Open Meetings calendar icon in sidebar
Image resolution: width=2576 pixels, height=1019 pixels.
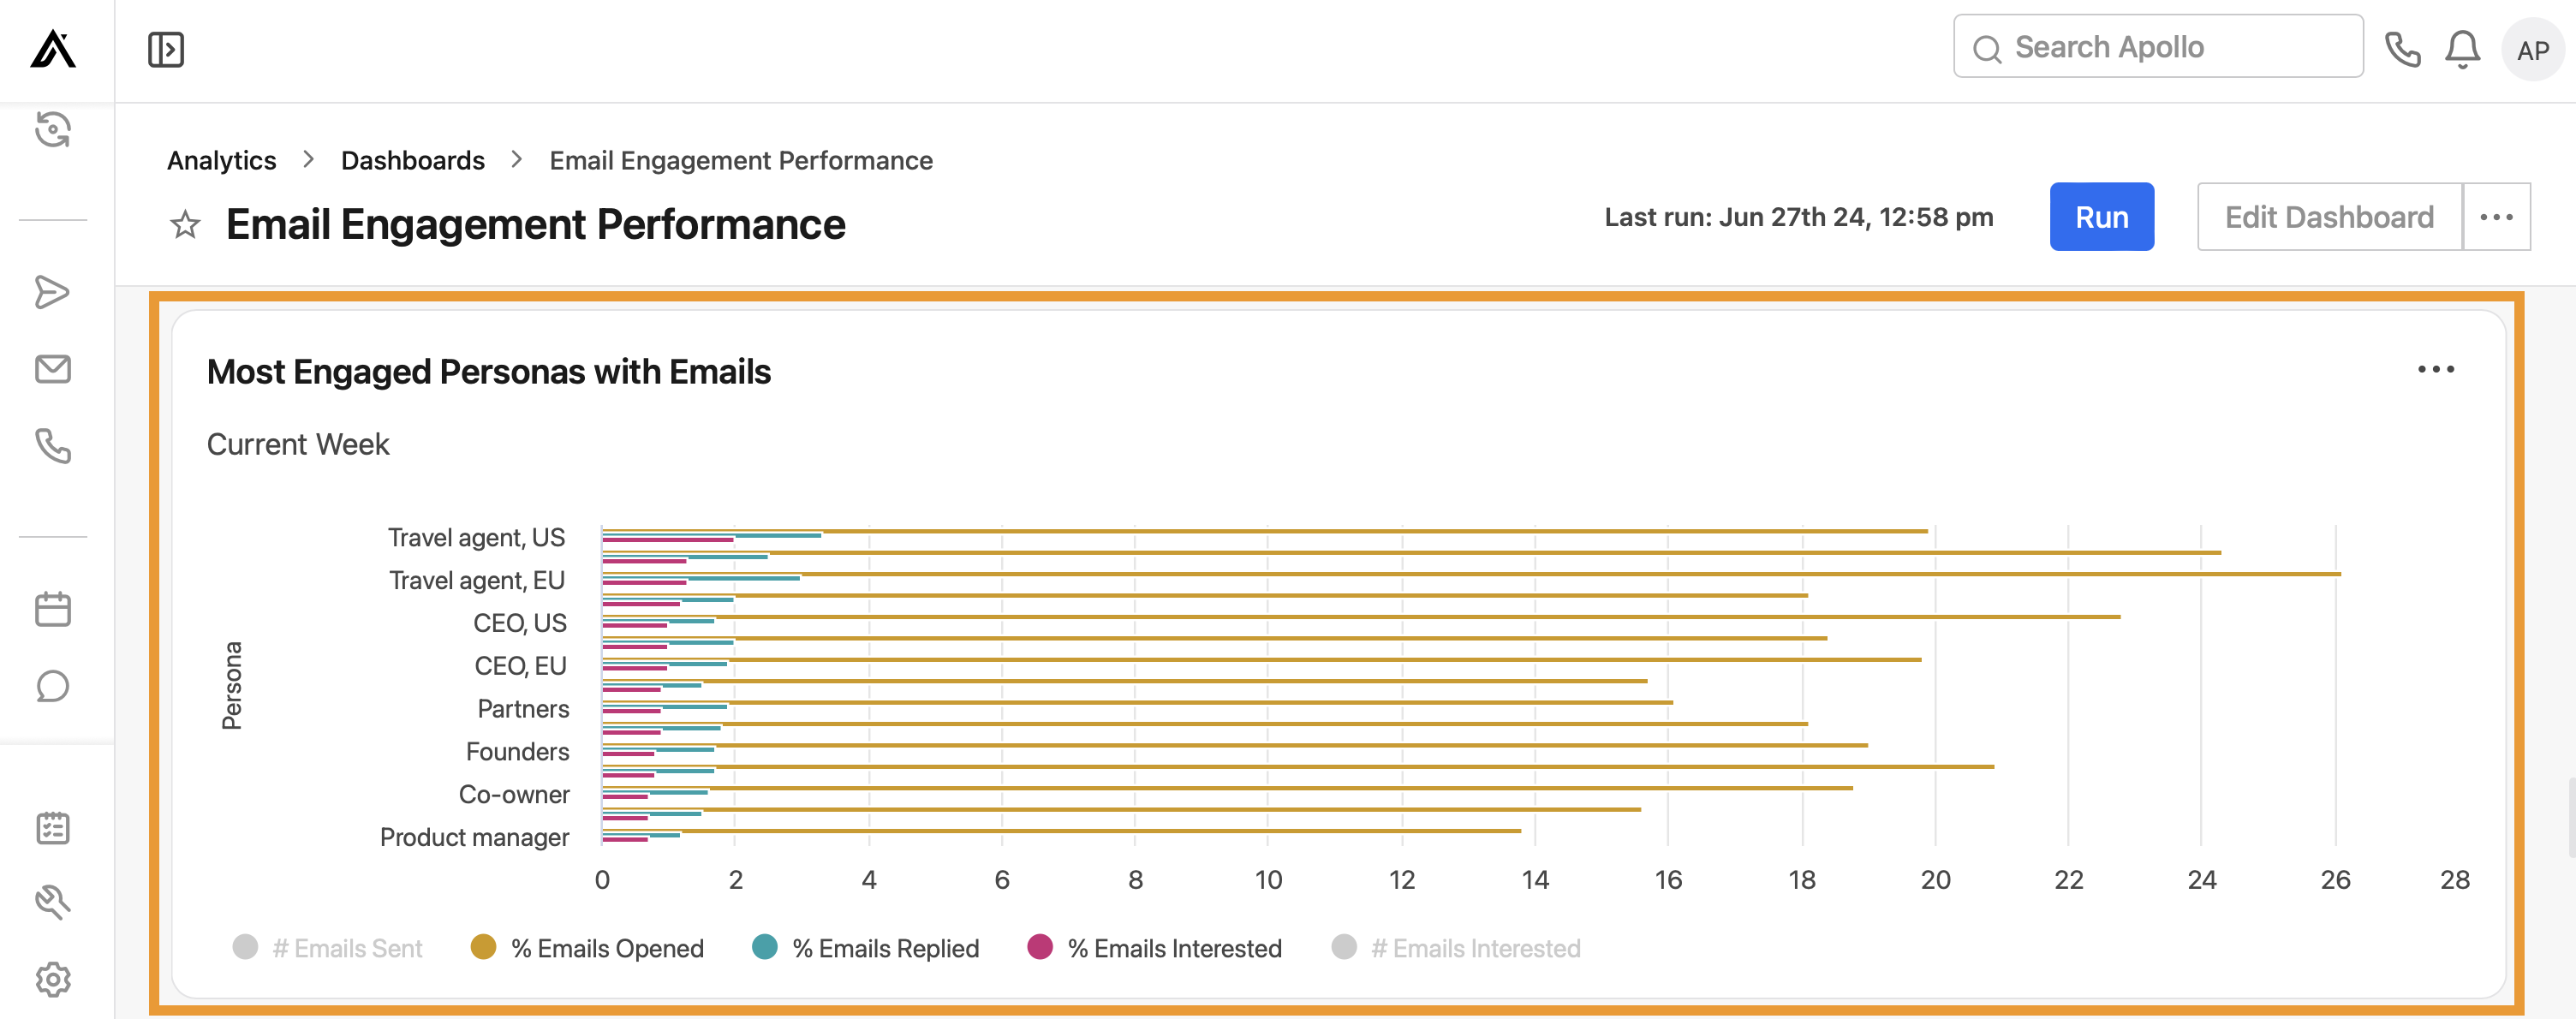point(53,609)
